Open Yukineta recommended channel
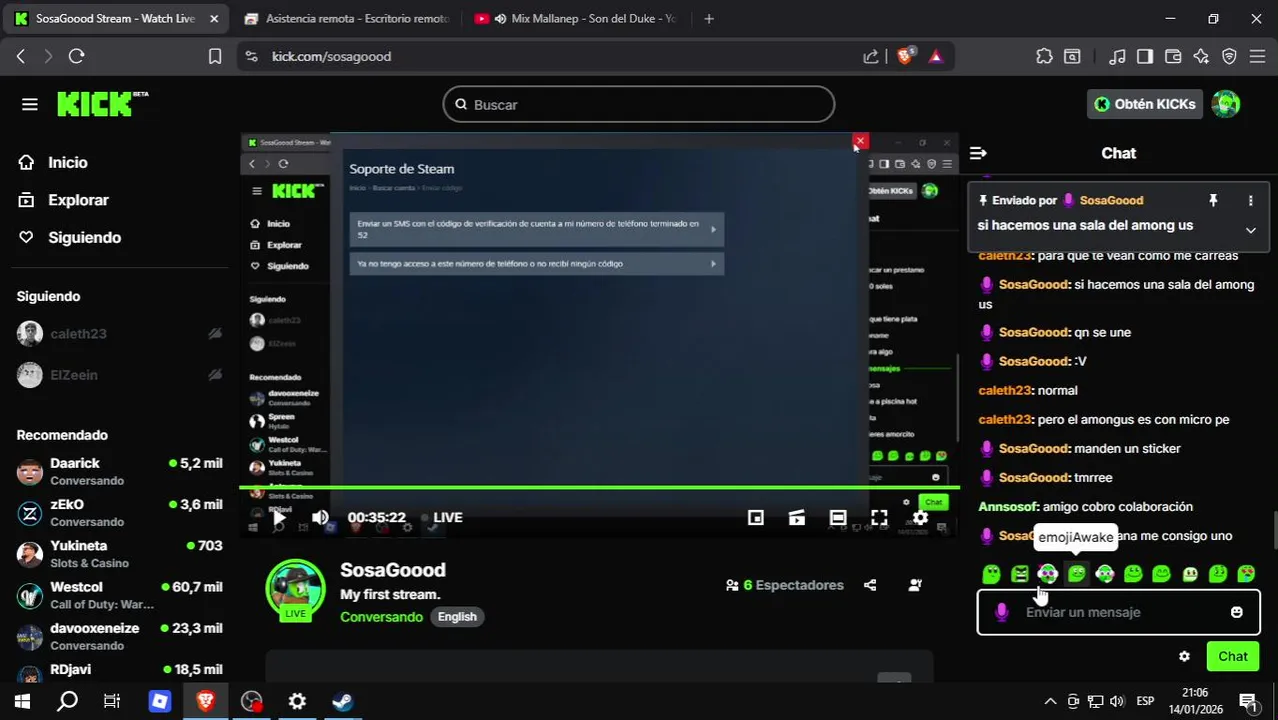1278x720 pixels. tap(119, 554)
